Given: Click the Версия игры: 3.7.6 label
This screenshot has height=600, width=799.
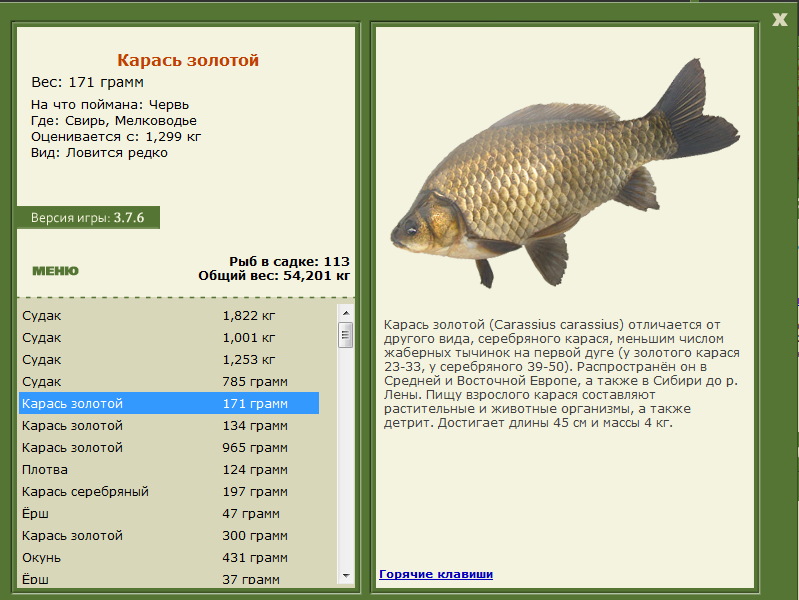Looking at the screenshot, I should pos(88,218).
